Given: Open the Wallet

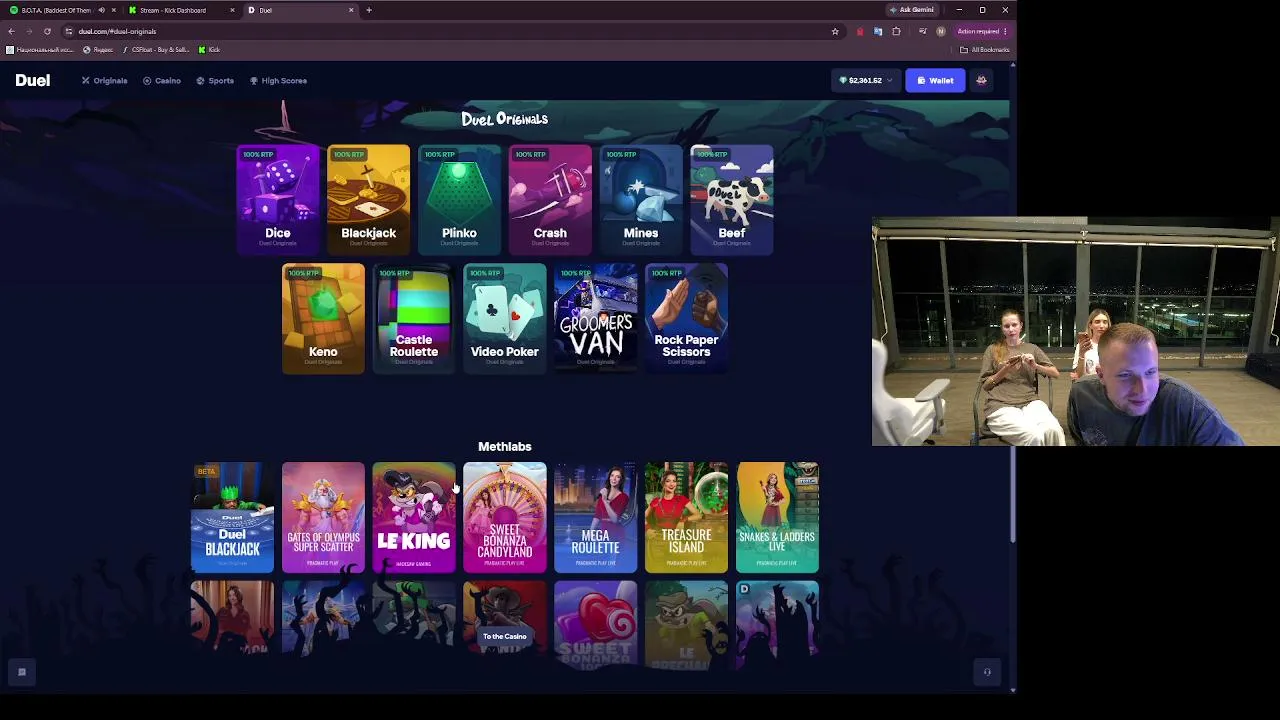Looking at the screenshot, I should point(935,80).
